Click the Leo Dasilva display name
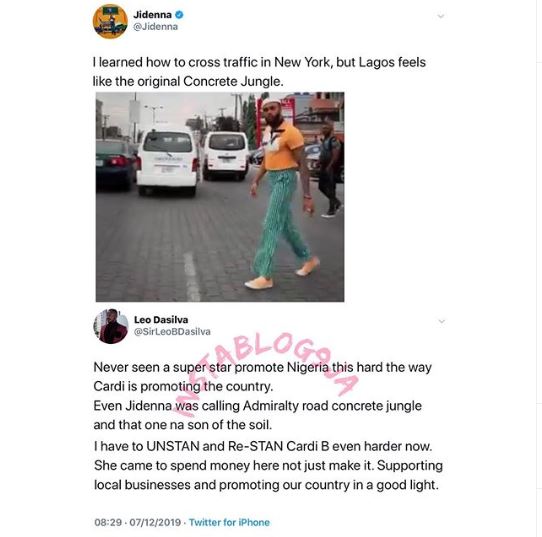This screenshot has width=542, height=537. pyautogui.click(x=161, y=320)
